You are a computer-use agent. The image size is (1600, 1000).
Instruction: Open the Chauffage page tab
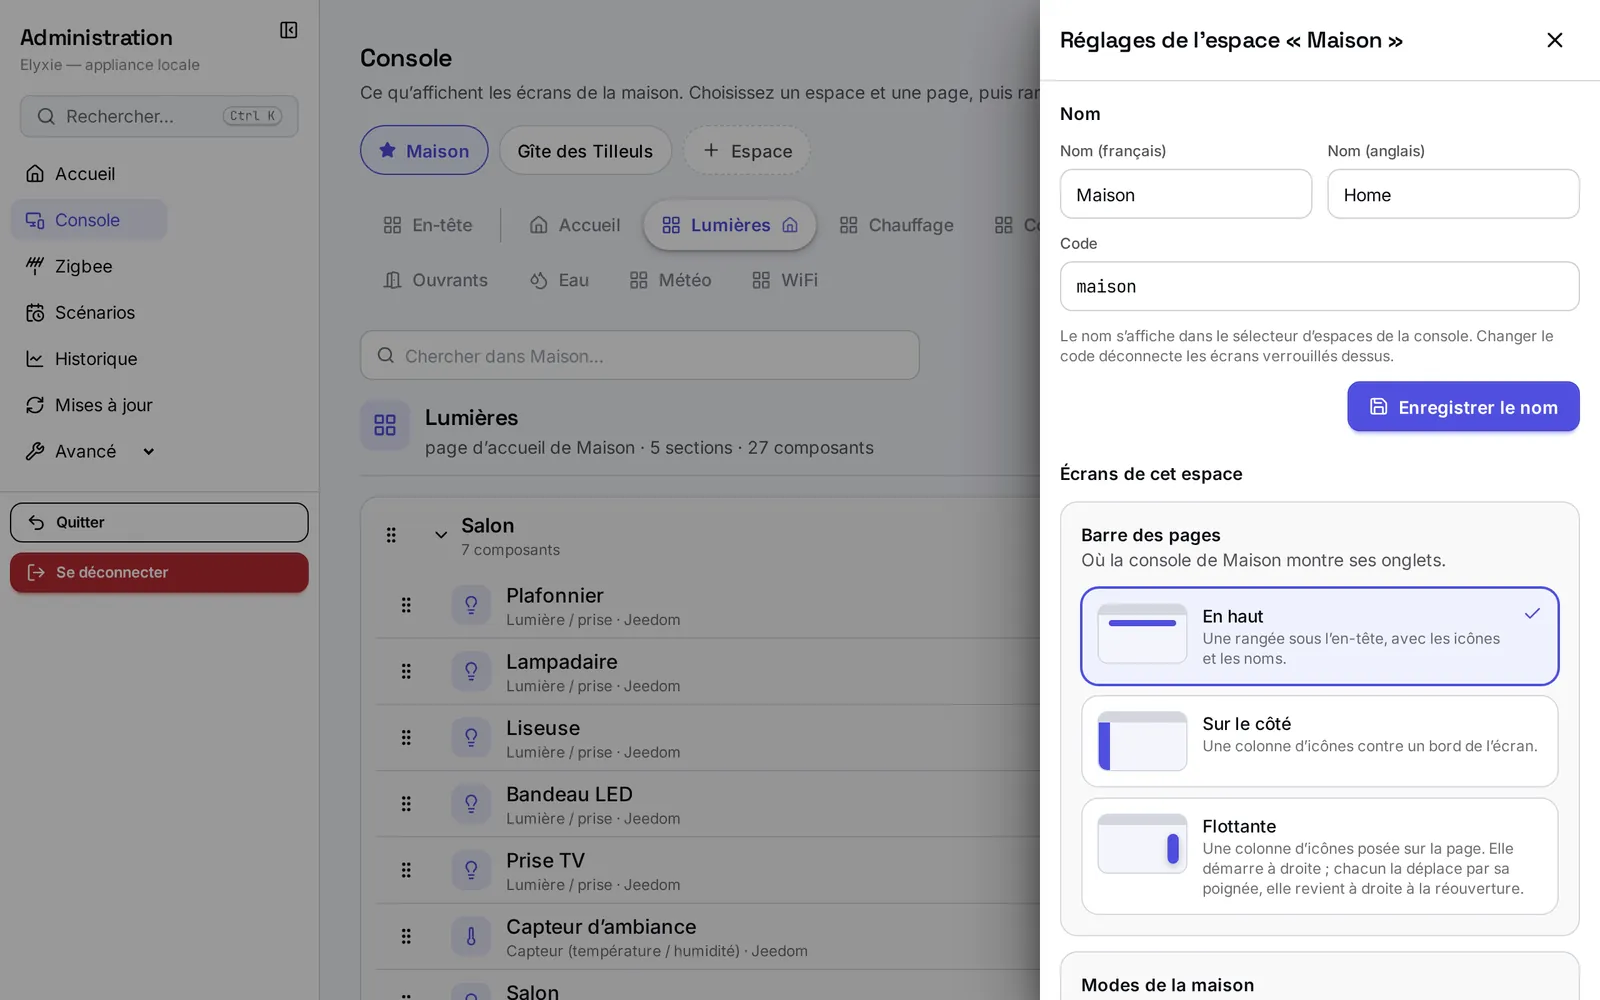[x=896, y=225]
